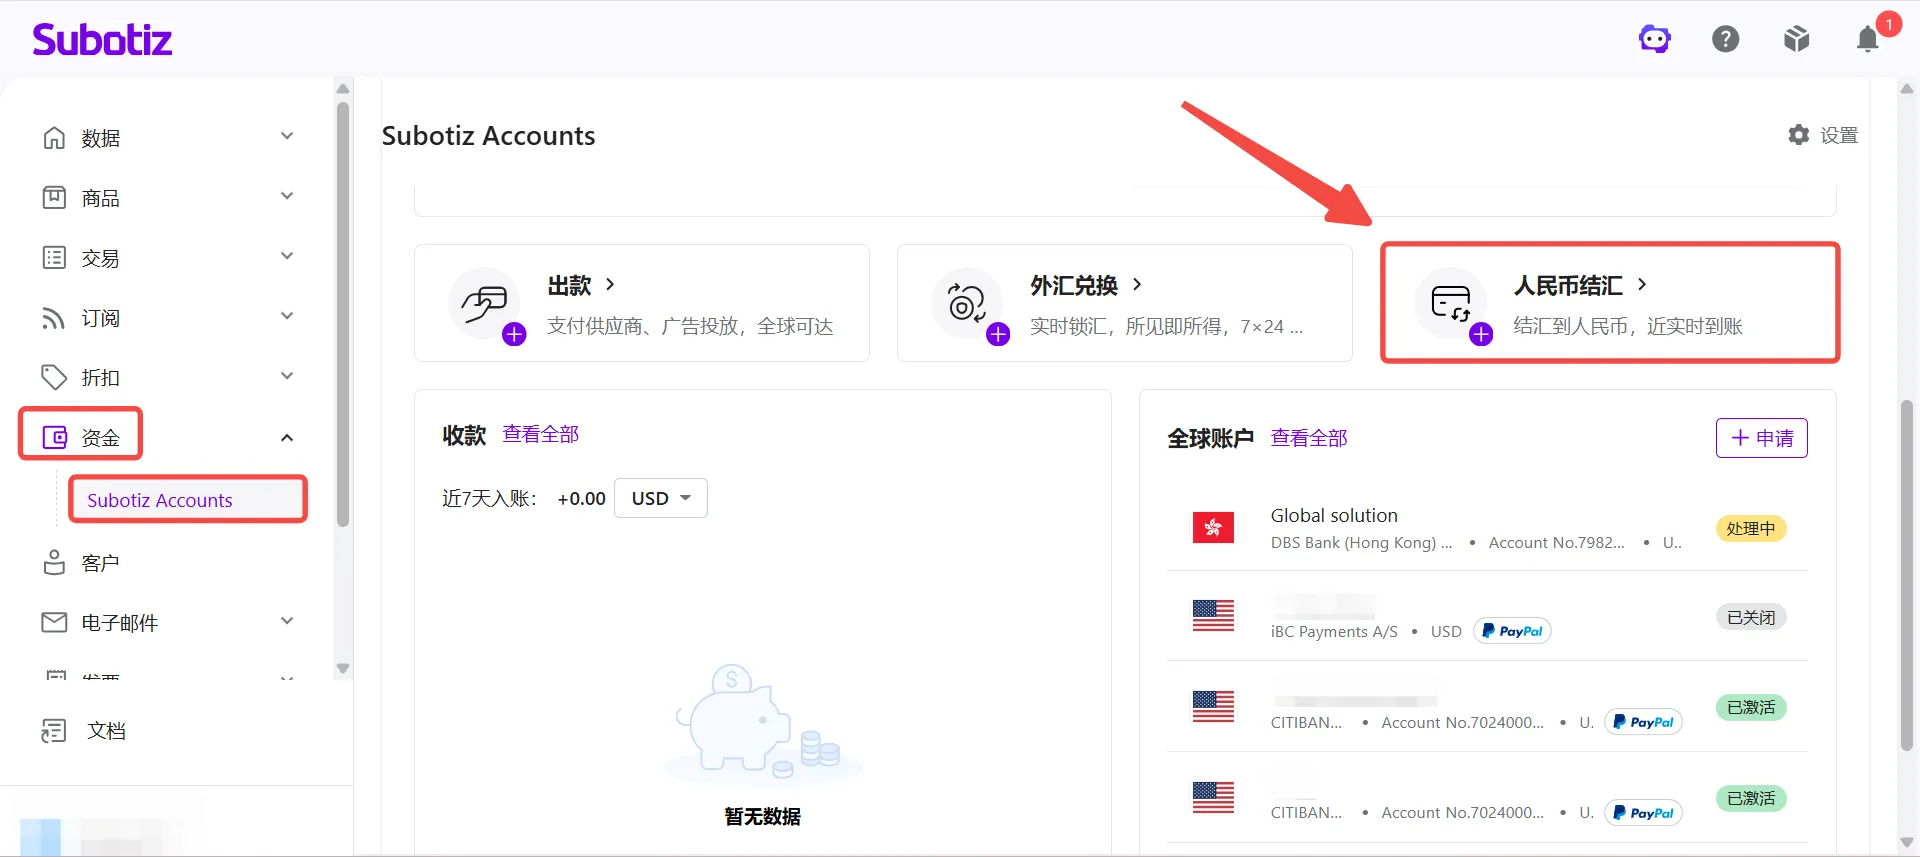Select Subotiz Accounts in sidebar
This screenshot has width=1920, height=857.
[x=187, y=499]
